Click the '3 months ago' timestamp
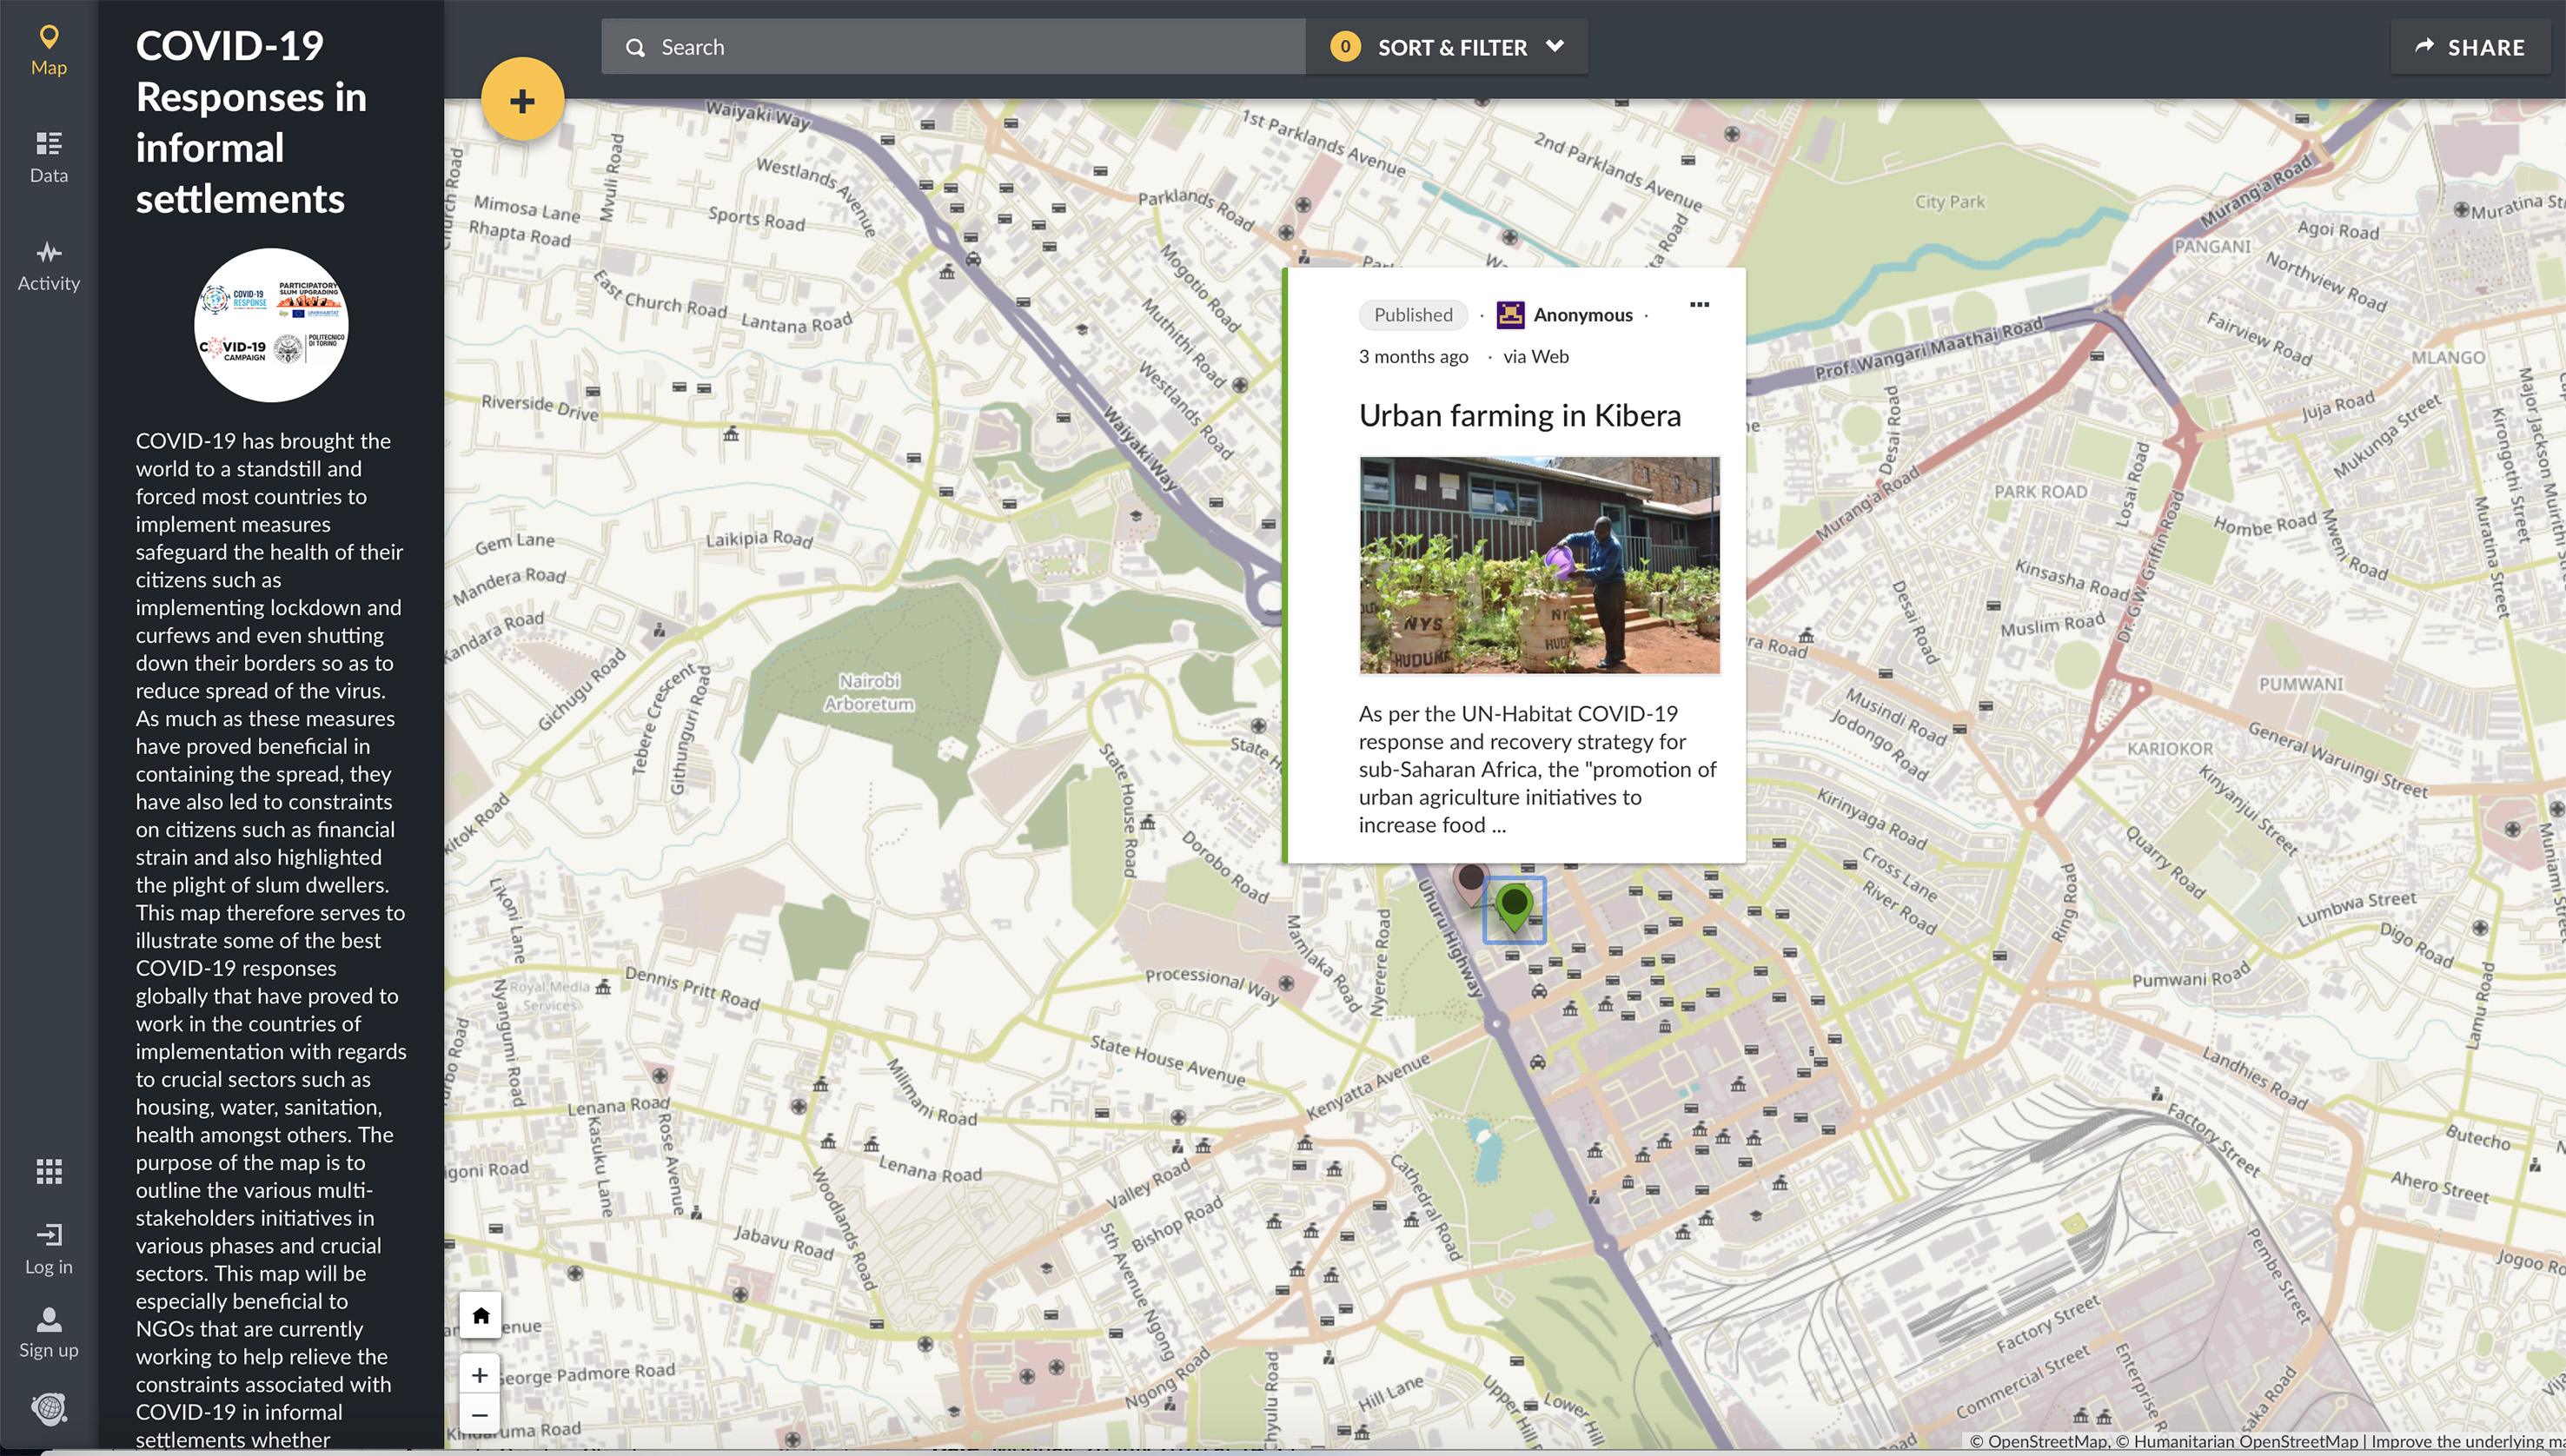Screen dimensions: 2566x1456 pyautogui.click(x=1413, y=357)
